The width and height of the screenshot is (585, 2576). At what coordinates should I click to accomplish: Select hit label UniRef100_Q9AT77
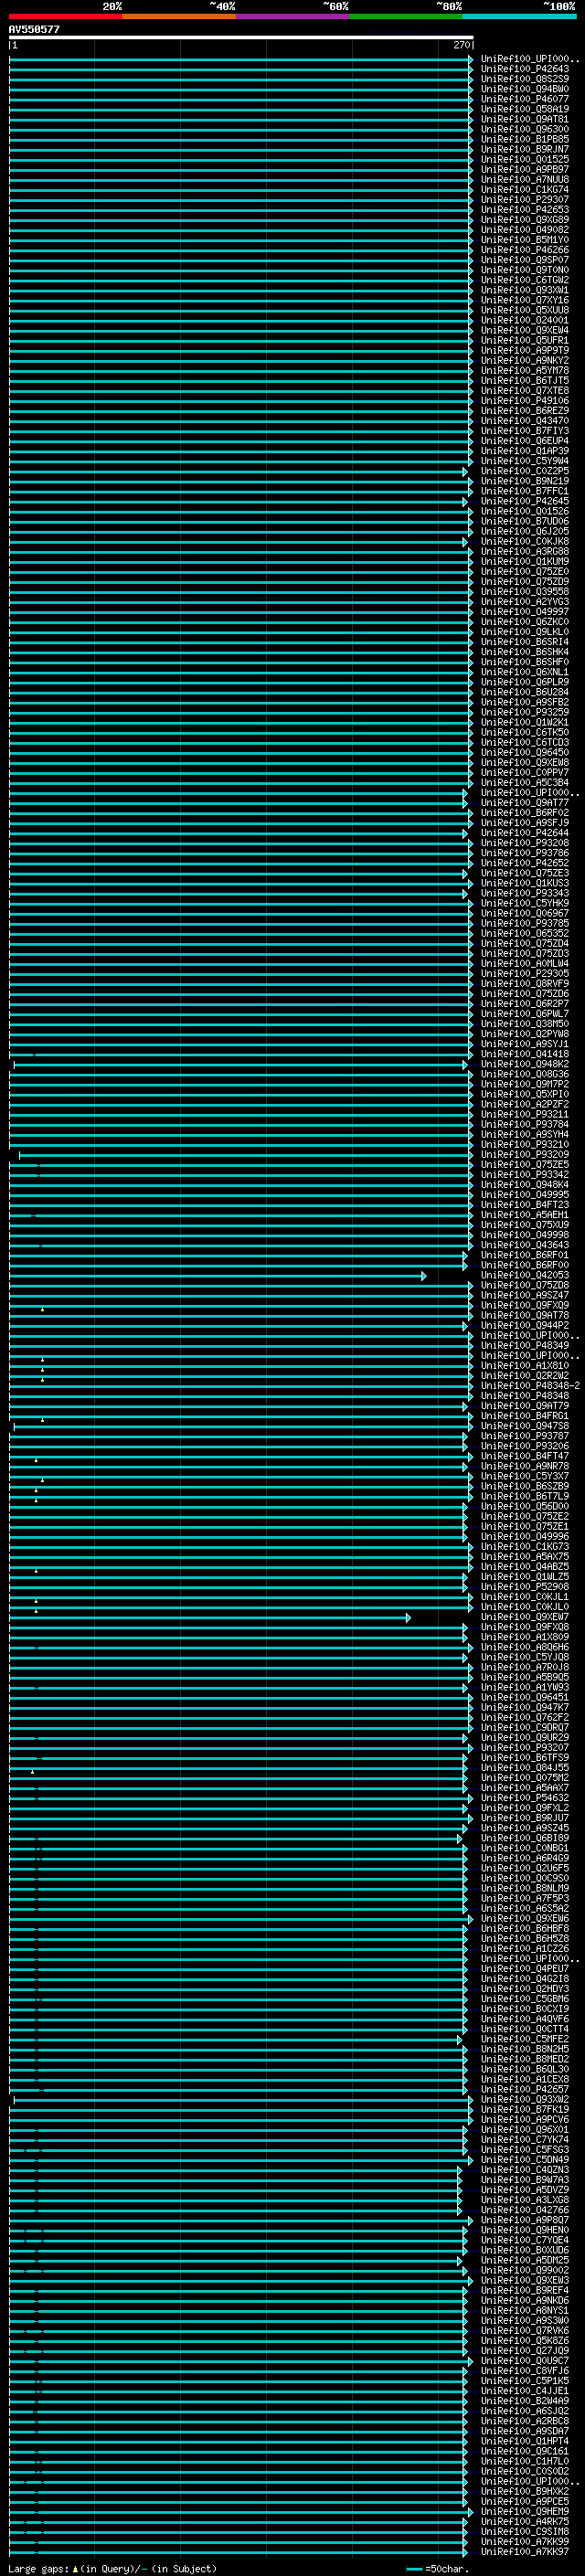click(x=525, y=802)
